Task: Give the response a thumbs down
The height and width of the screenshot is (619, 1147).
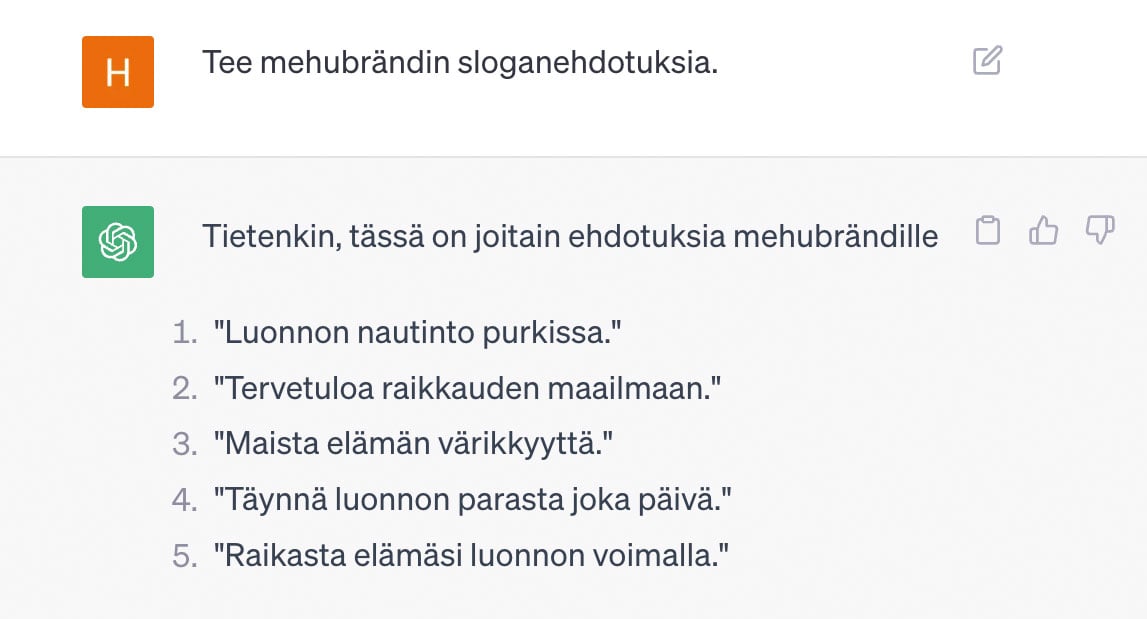Action: click(x=1099, y=230)
